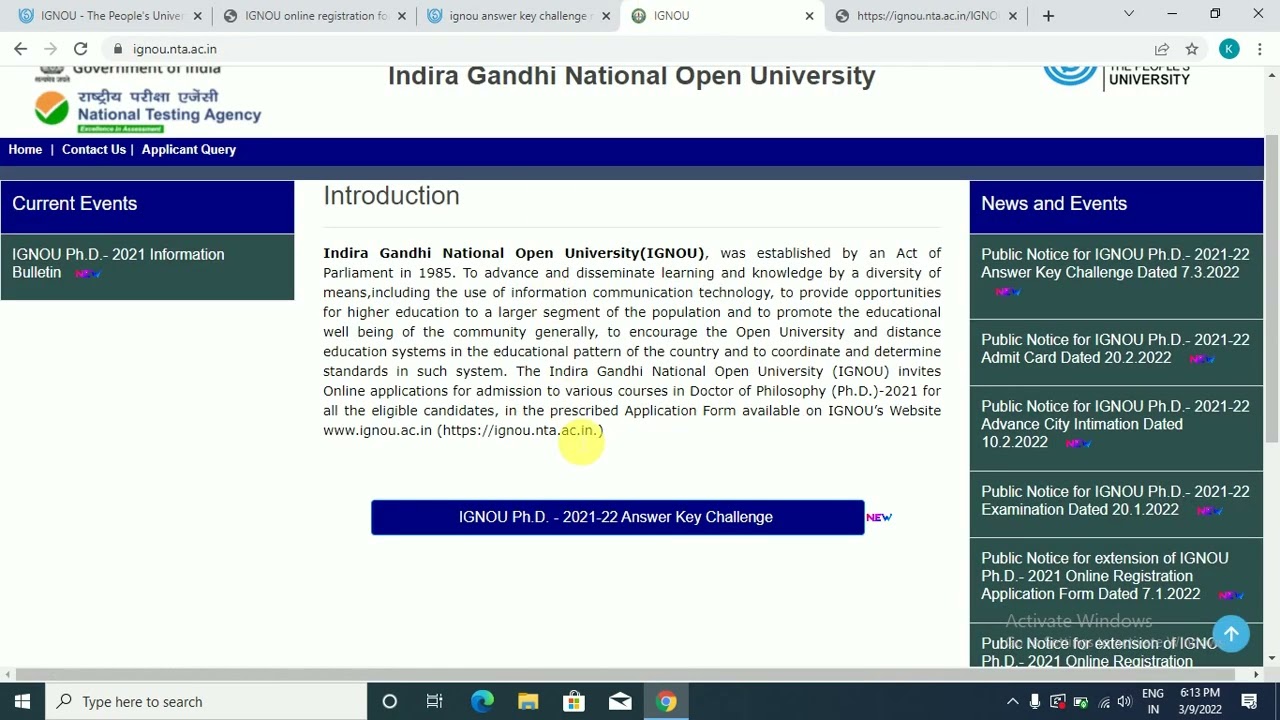Go back using the browser back arrow
The height and width of the screenshot is (720, 1280).
click(20, 49)
